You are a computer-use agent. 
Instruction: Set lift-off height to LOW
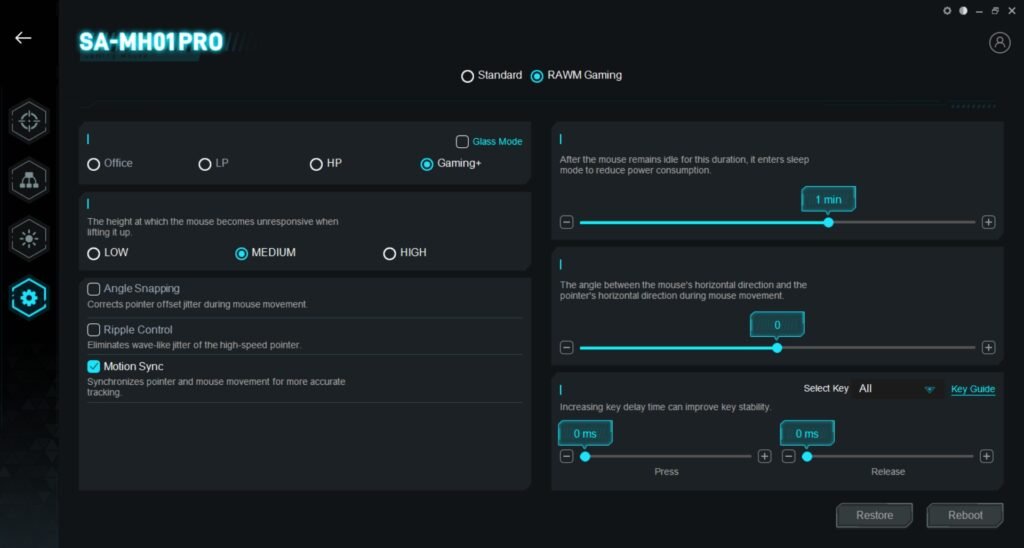[x=93, y=253]
